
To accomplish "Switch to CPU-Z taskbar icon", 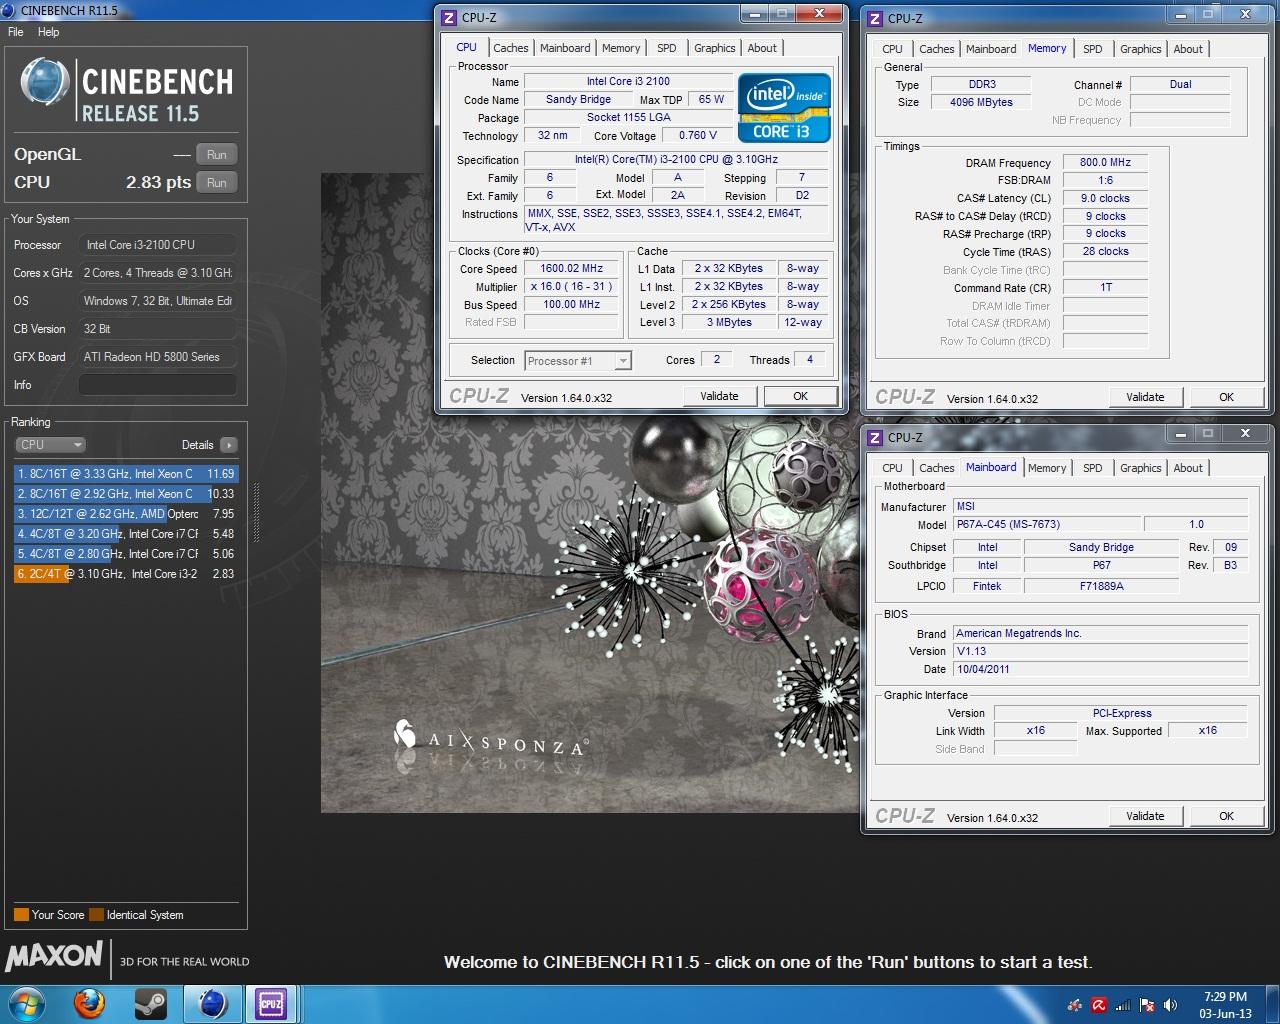I will click(x=271, y=1003).
